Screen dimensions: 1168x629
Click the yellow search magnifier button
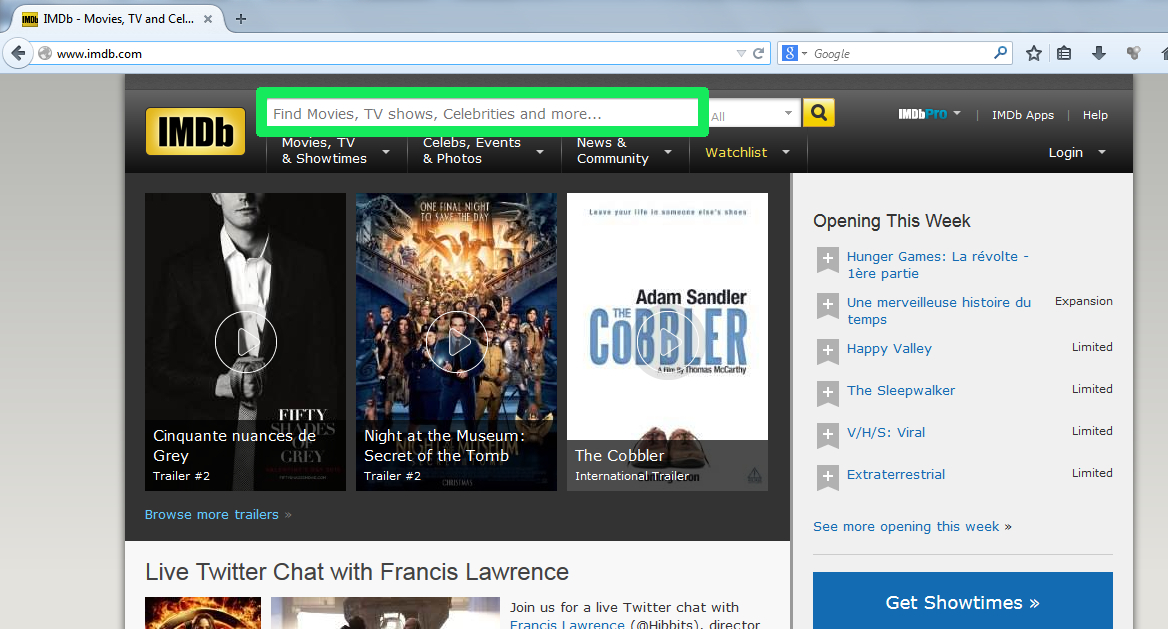818,113
